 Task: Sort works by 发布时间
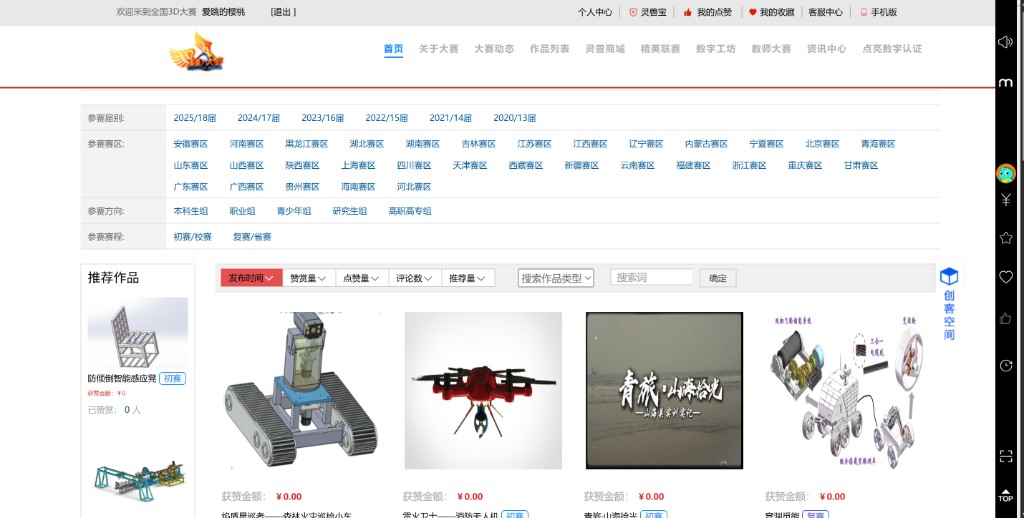[x=251, y=278]
